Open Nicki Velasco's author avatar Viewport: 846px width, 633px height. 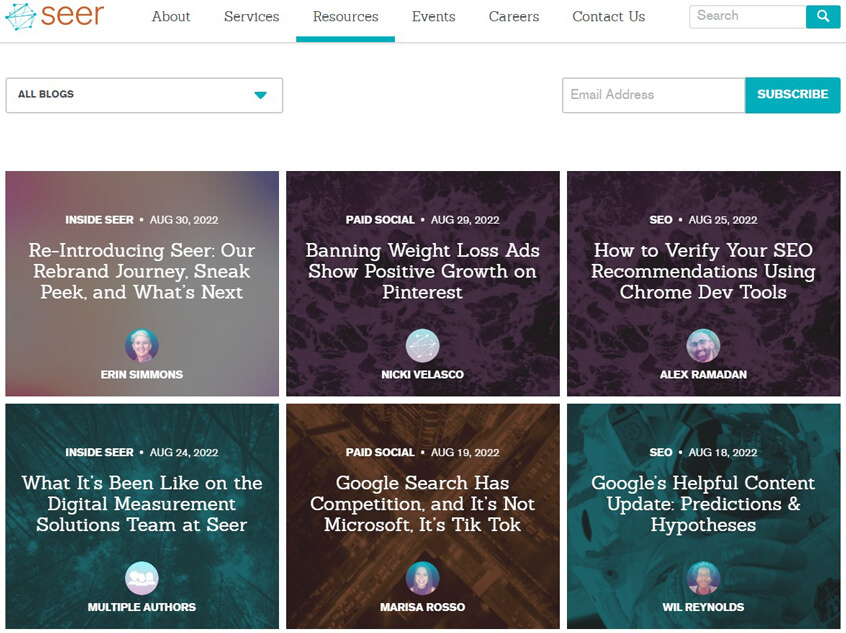422,345
